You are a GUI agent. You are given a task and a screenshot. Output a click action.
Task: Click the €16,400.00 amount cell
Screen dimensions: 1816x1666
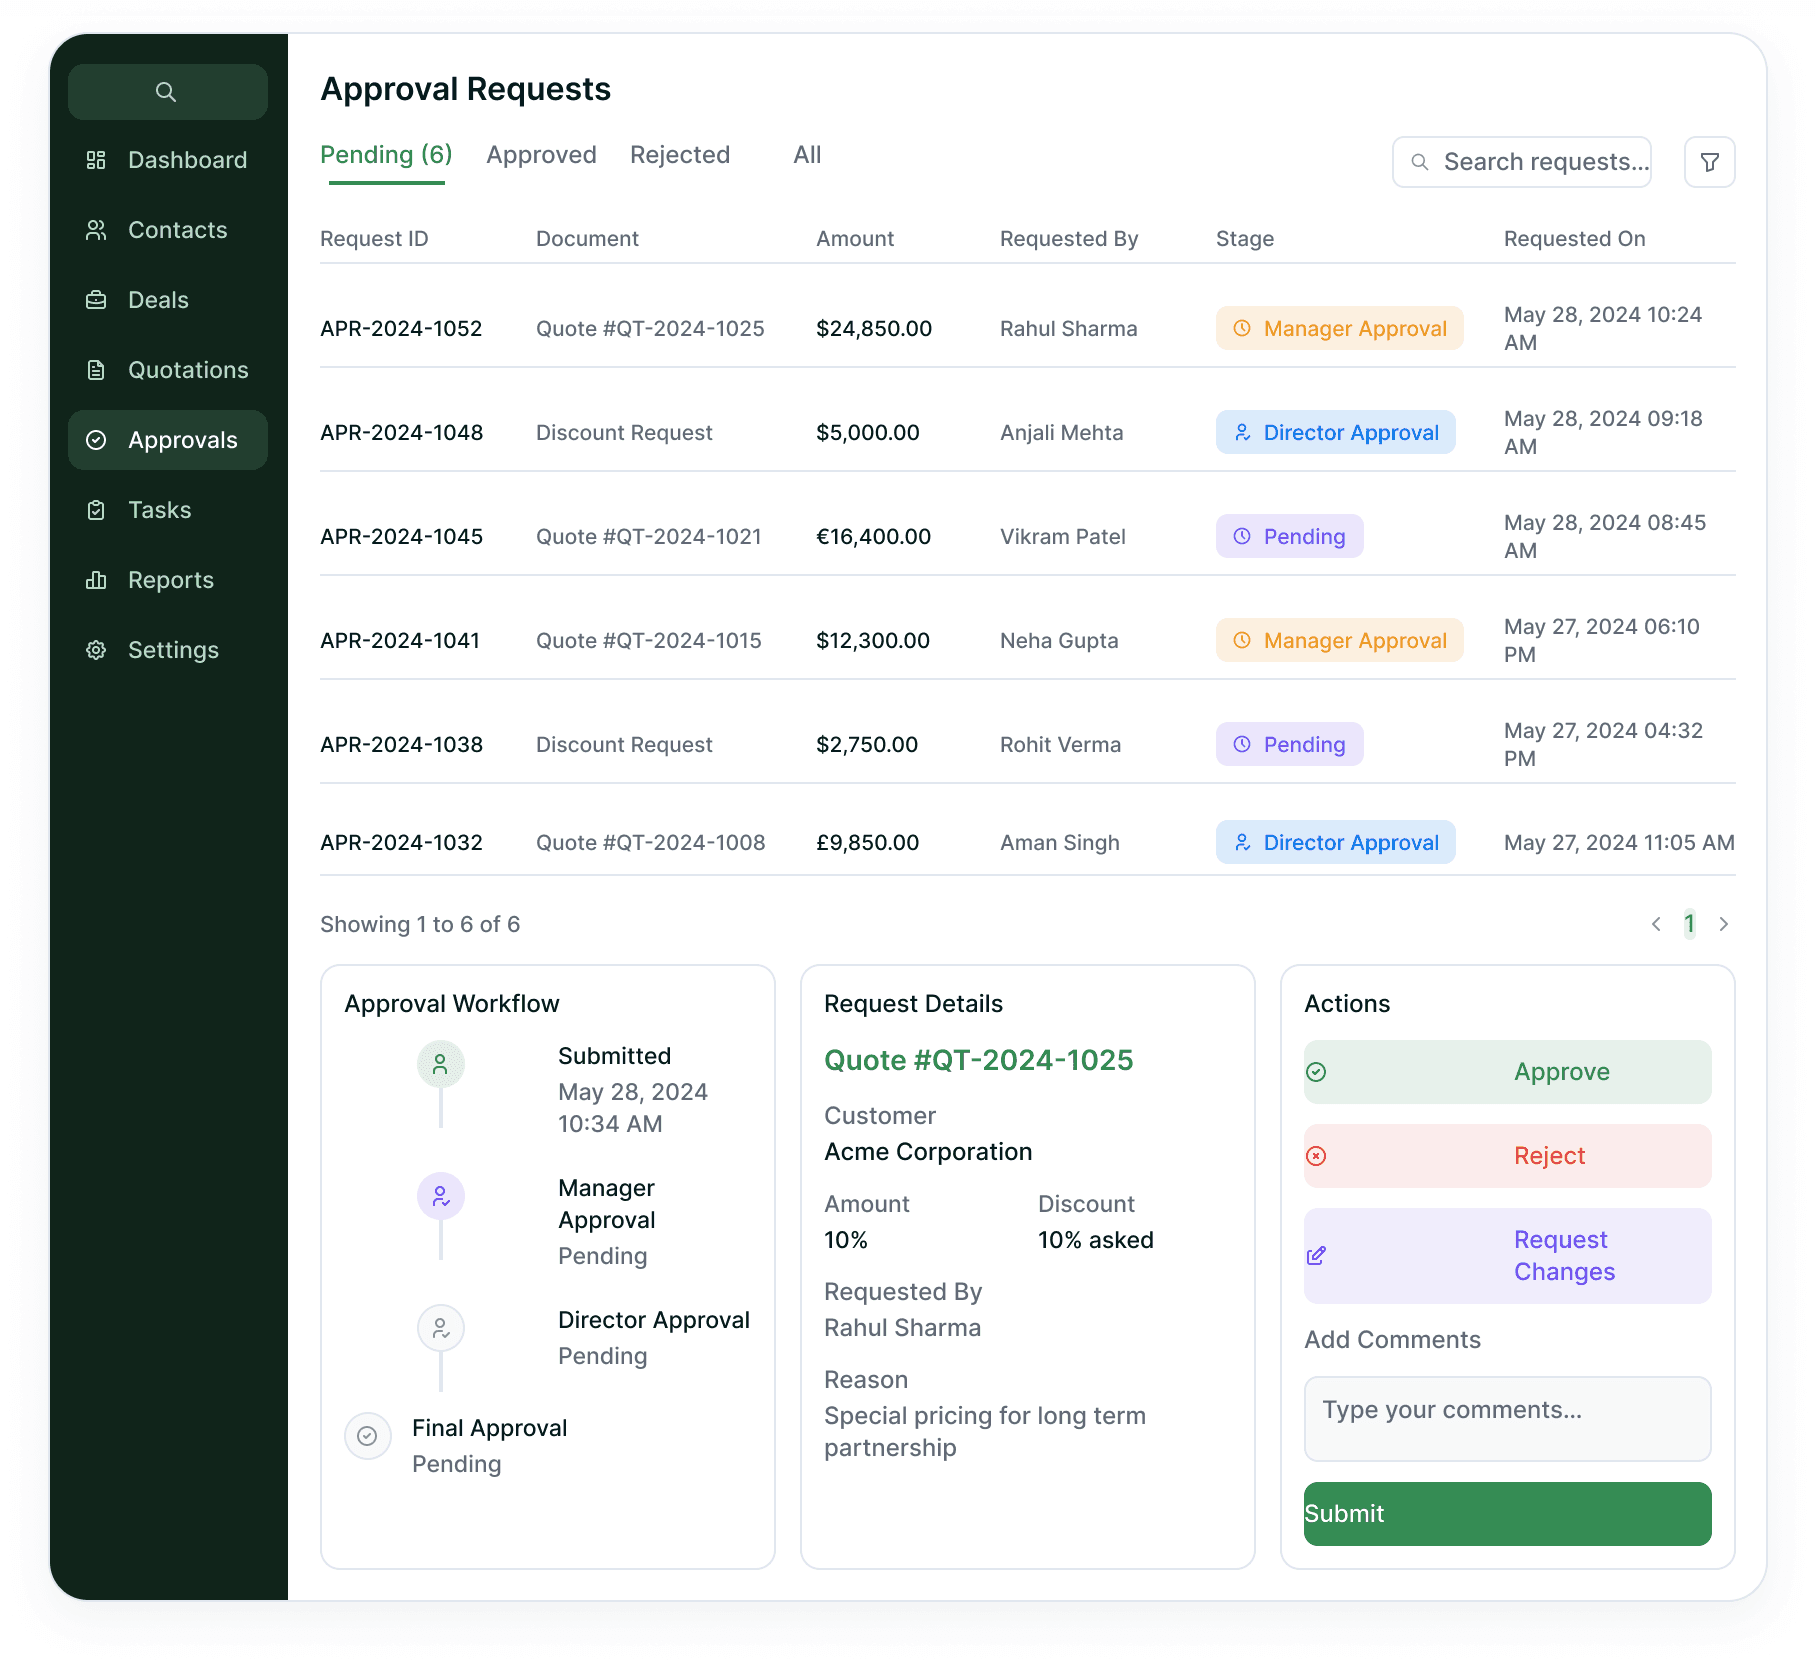coord(873,537)
